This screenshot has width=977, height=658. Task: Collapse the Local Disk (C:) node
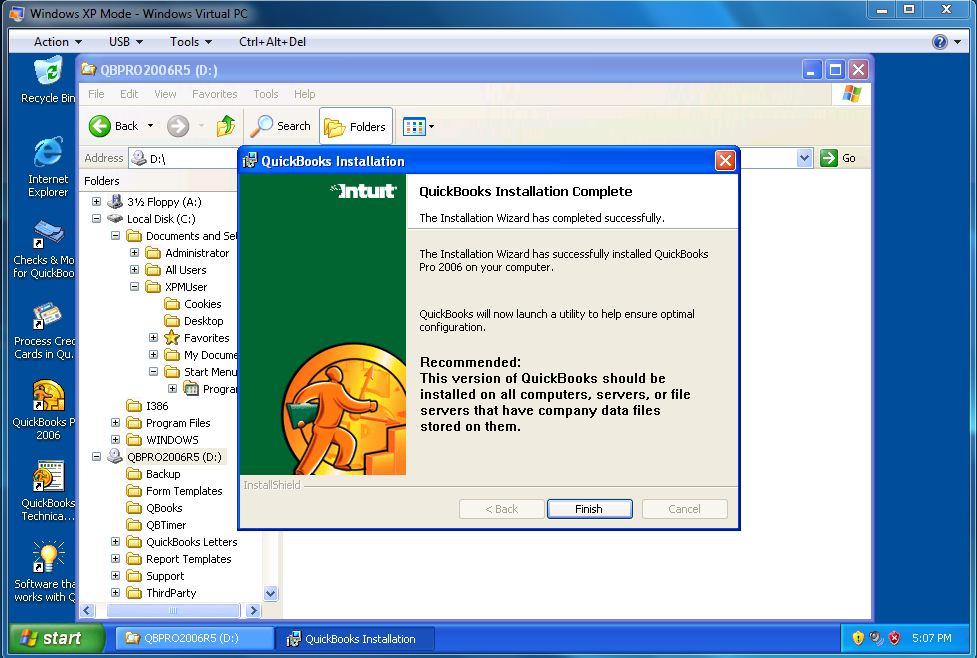(x=96, y=219)
